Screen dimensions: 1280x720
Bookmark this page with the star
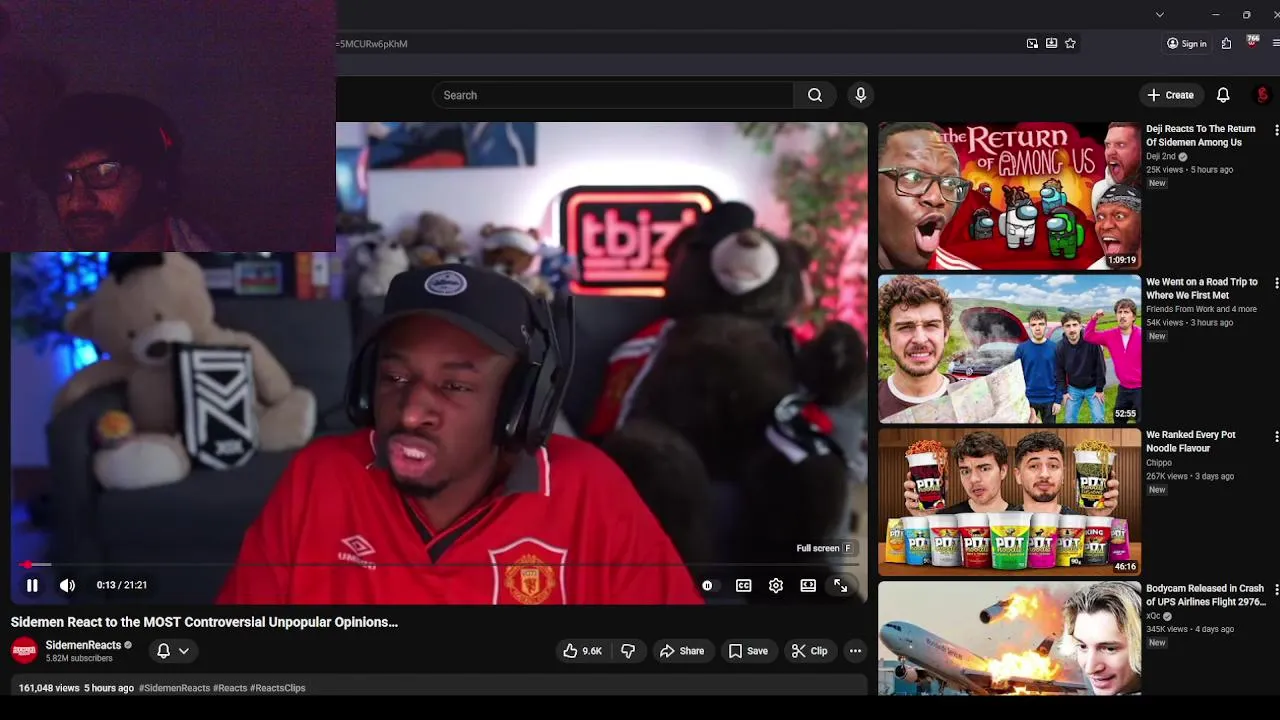point(1070,43)
